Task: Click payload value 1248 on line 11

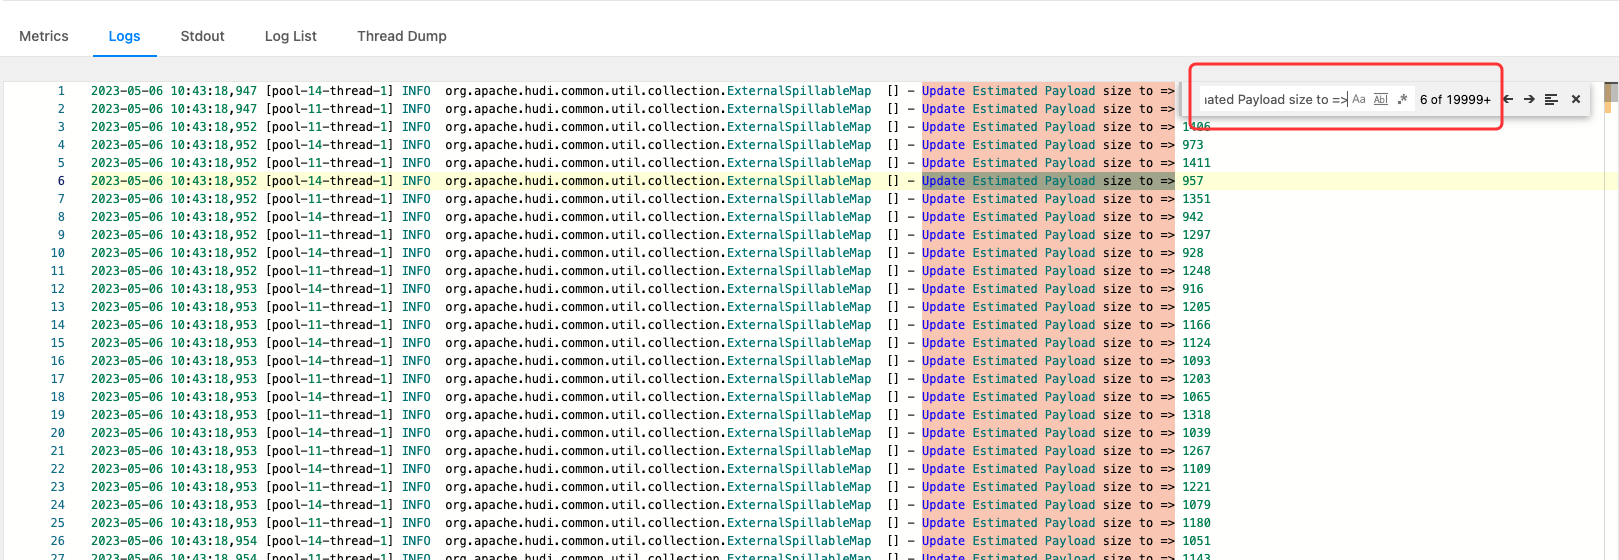Action: click(1196, 271)
